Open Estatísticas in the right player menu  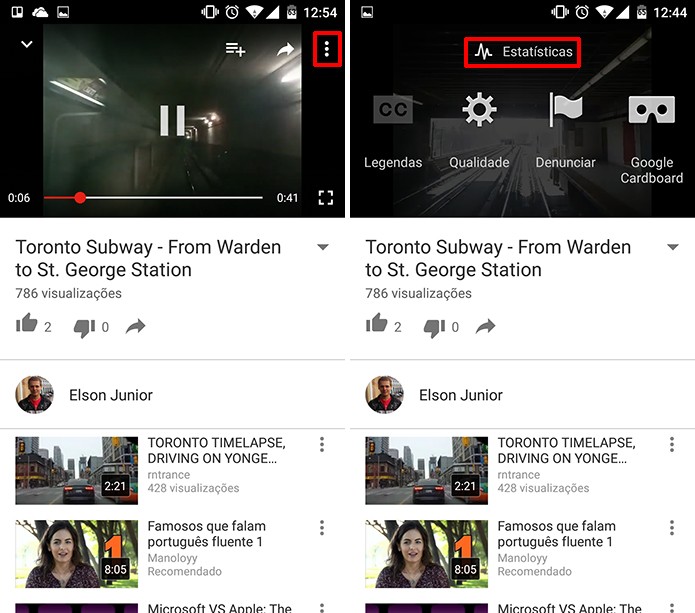coord(523,52)
